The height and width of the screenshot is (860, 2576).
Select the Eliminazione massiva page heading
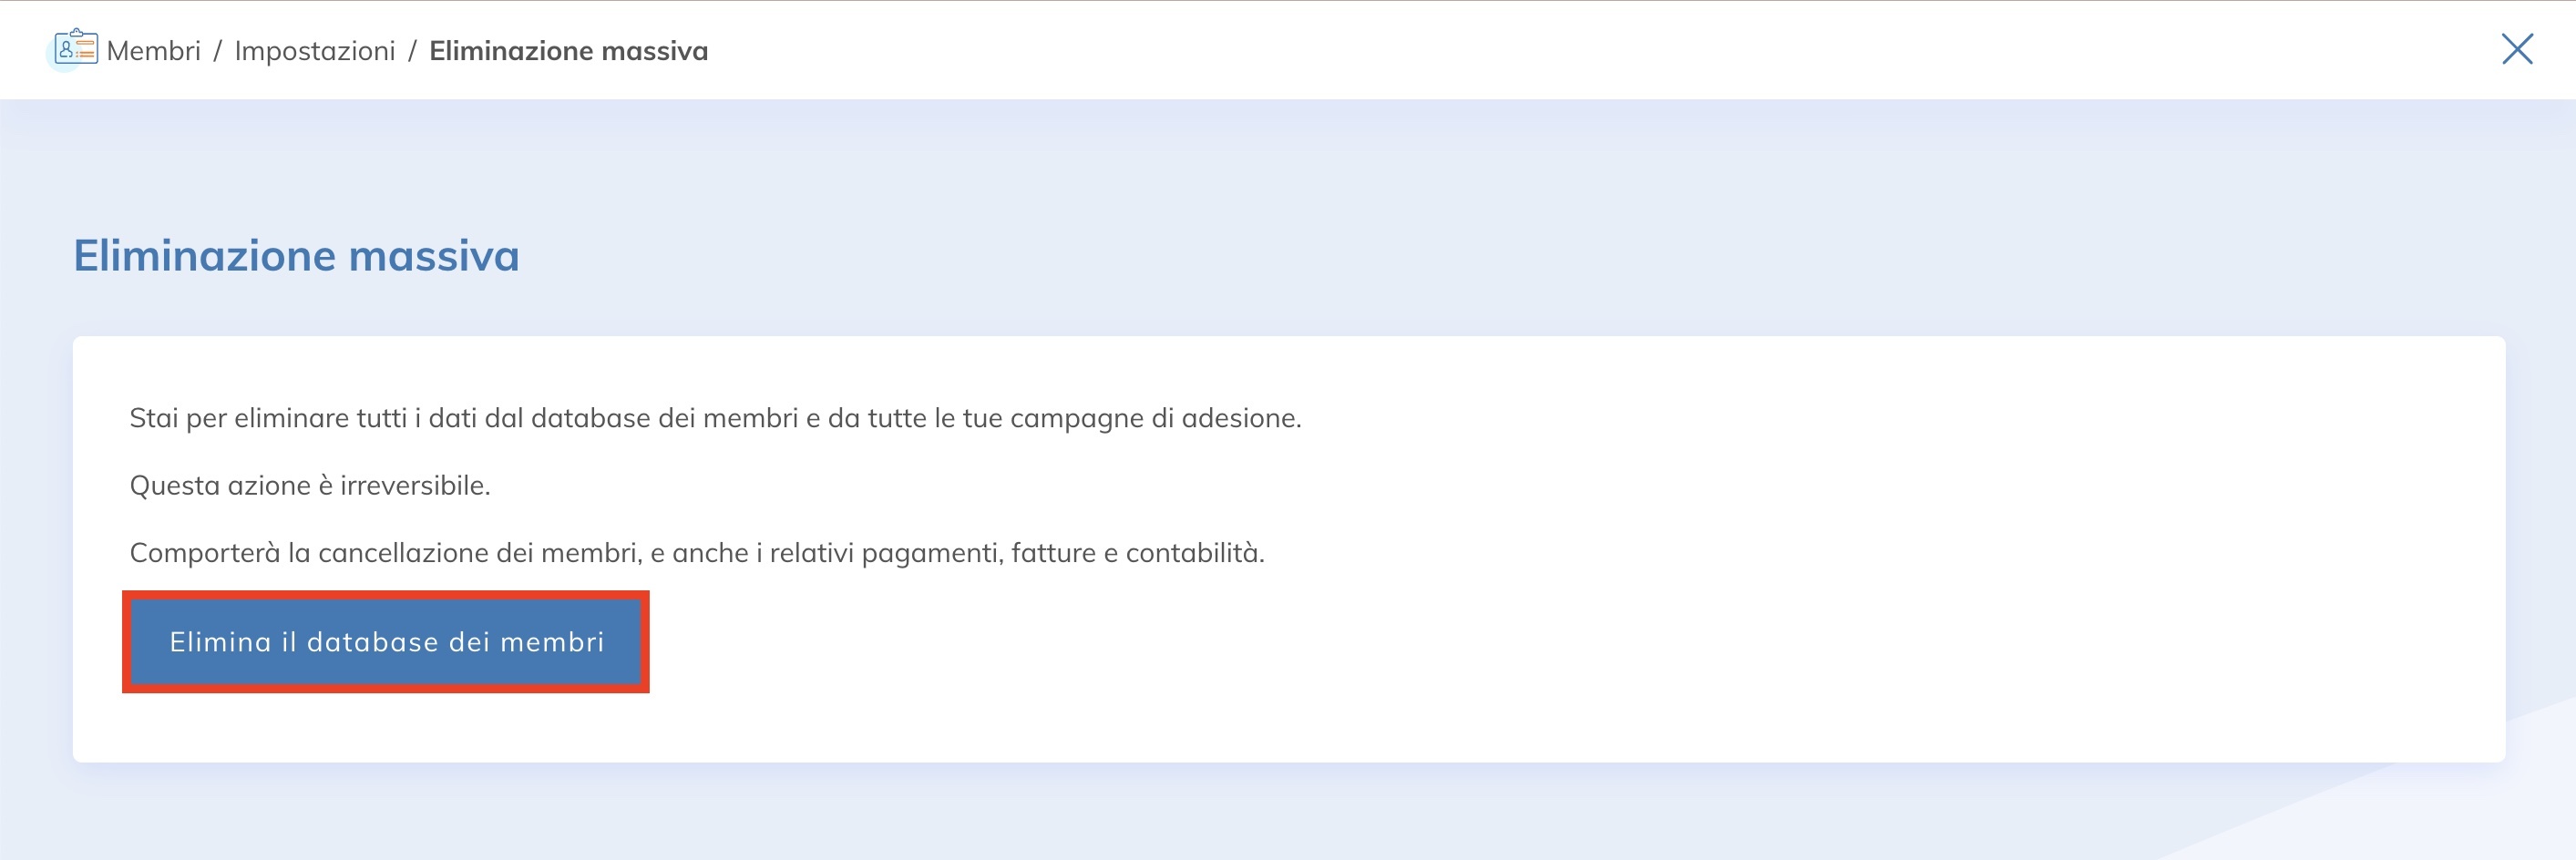point(296,257)
